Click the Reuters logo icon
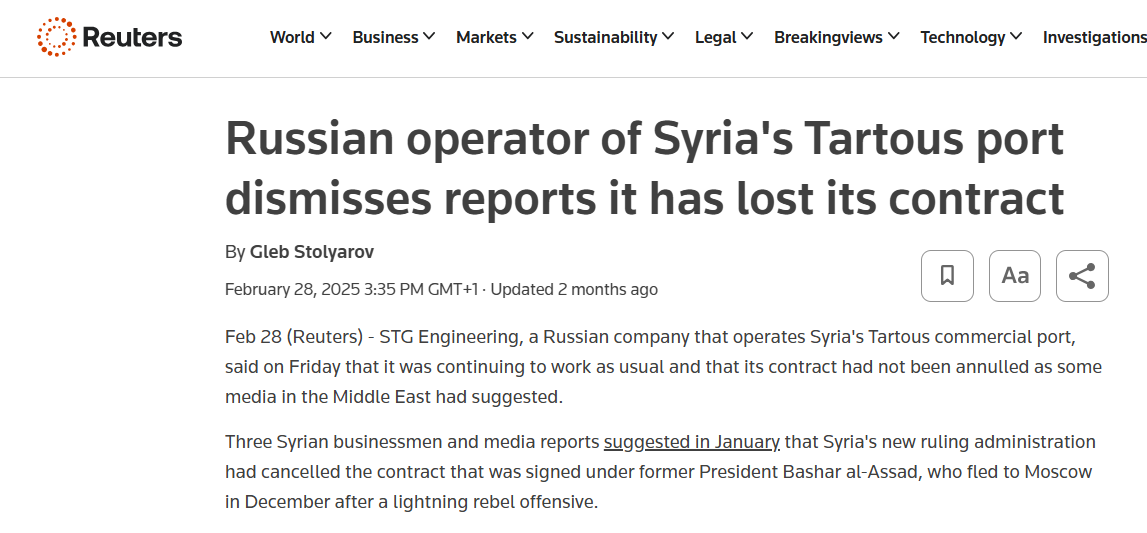Image resolution: width=1147 pixels, height=533 pixels. (x=56, y=38)
